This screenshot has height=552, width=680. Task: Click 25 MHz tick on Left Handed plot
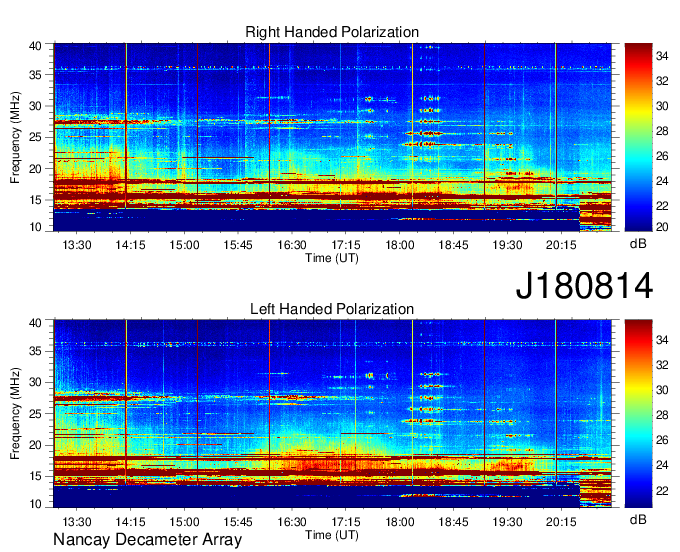point(35,414)
